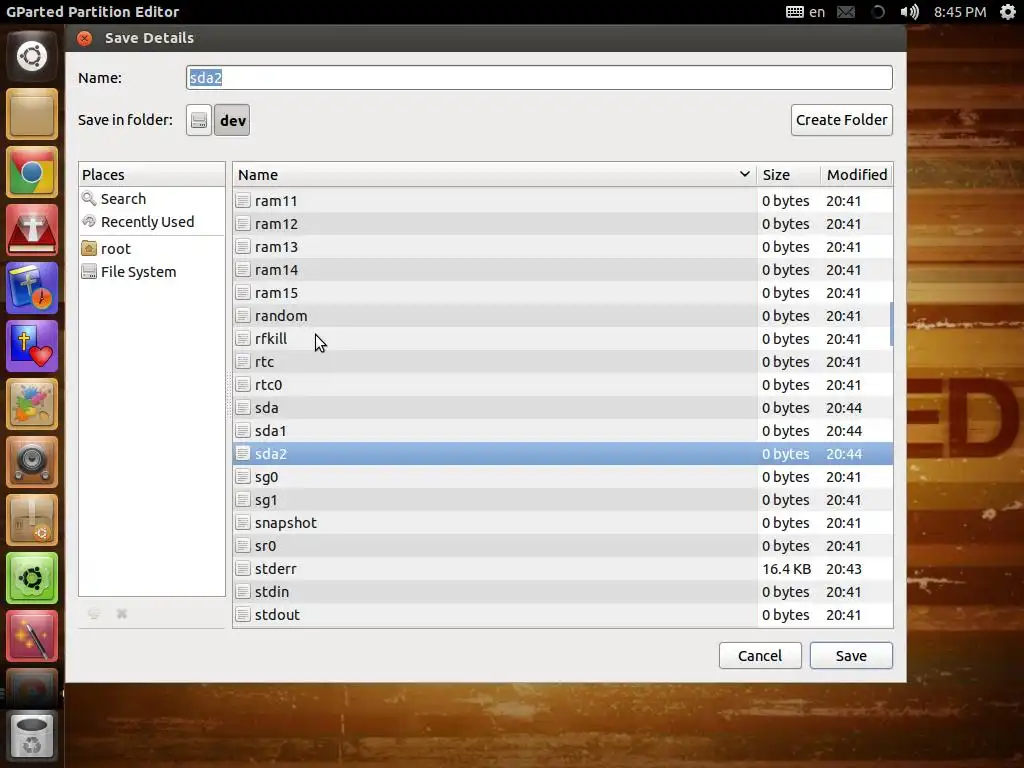This screenshot has width=1024, height=768.
Task: Click the file icon beside stderr
Action: click(243, 568)
